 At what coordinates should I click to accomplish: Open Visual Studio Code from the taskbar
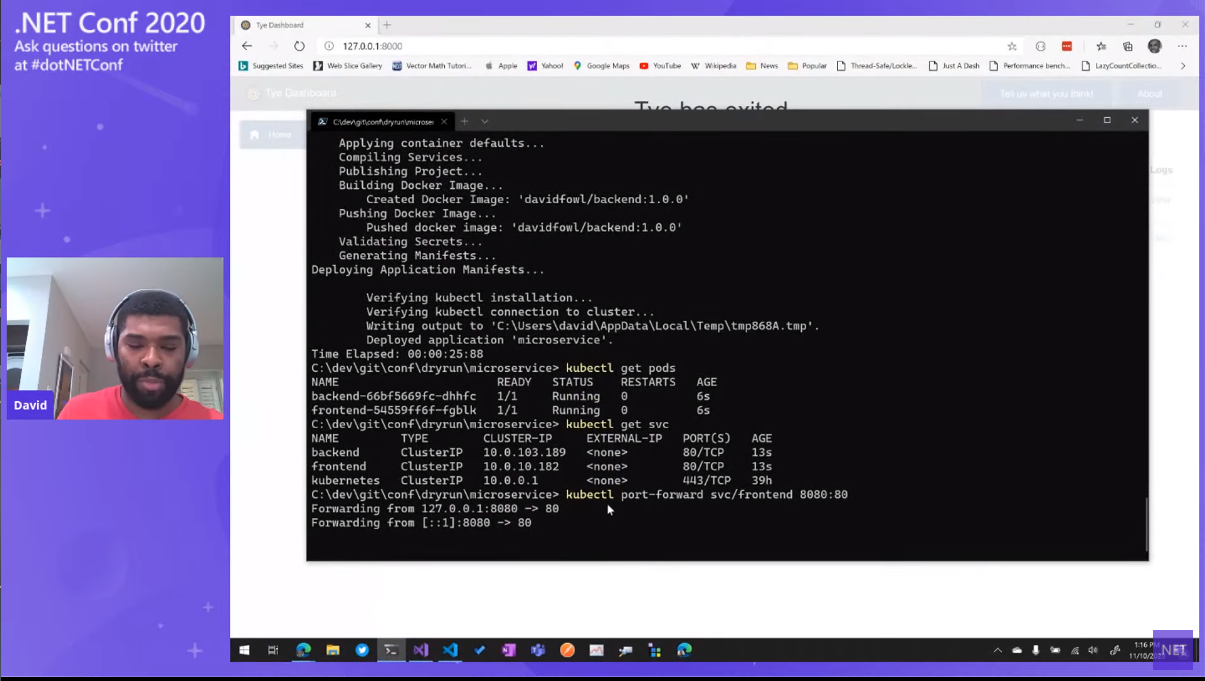[450, 650]
